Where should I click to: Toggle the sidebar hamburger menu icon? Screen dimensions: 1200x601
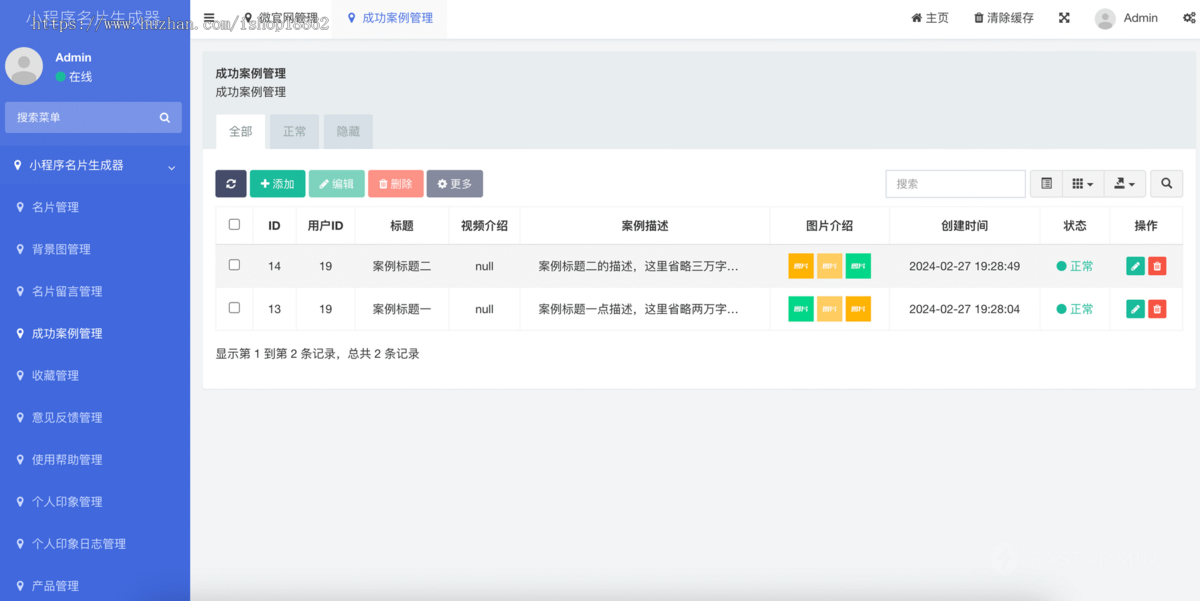click(x=208, y=16)
